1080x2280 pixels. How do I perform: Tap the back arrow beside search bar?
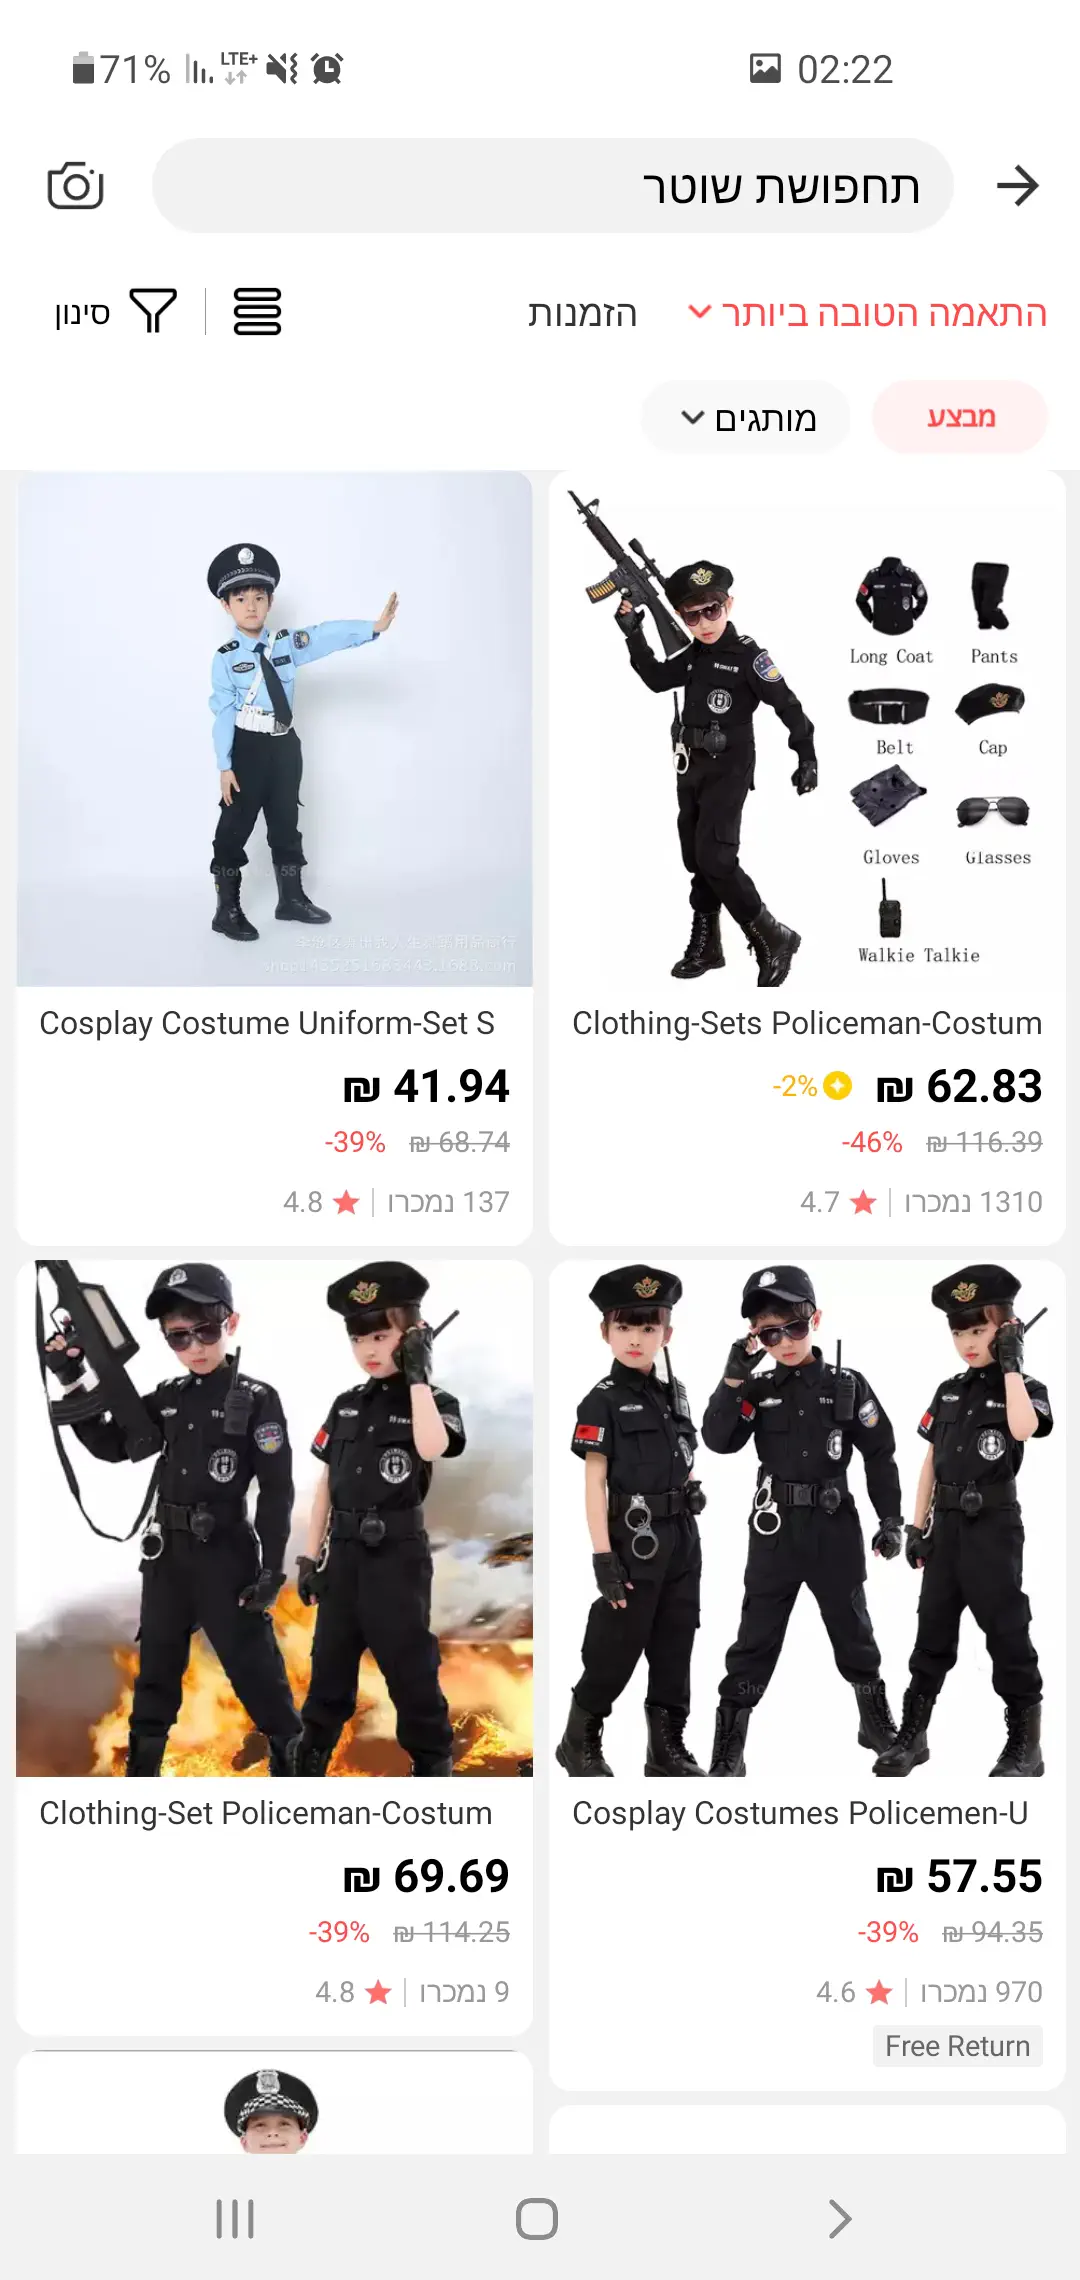click(1018, 186)
